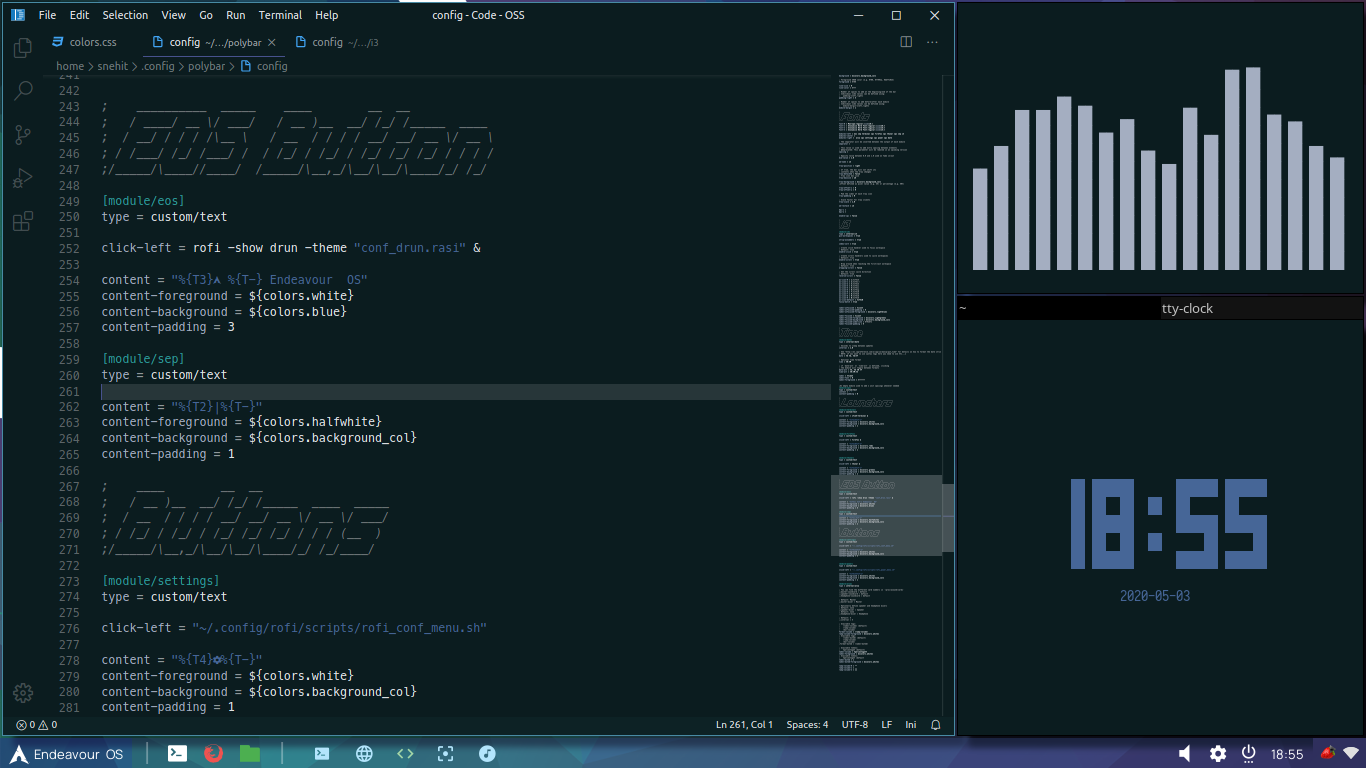Screen dimensions: 1366x768
Task: Click the snehit breadcrumb segment
Action: pos(113,66)
